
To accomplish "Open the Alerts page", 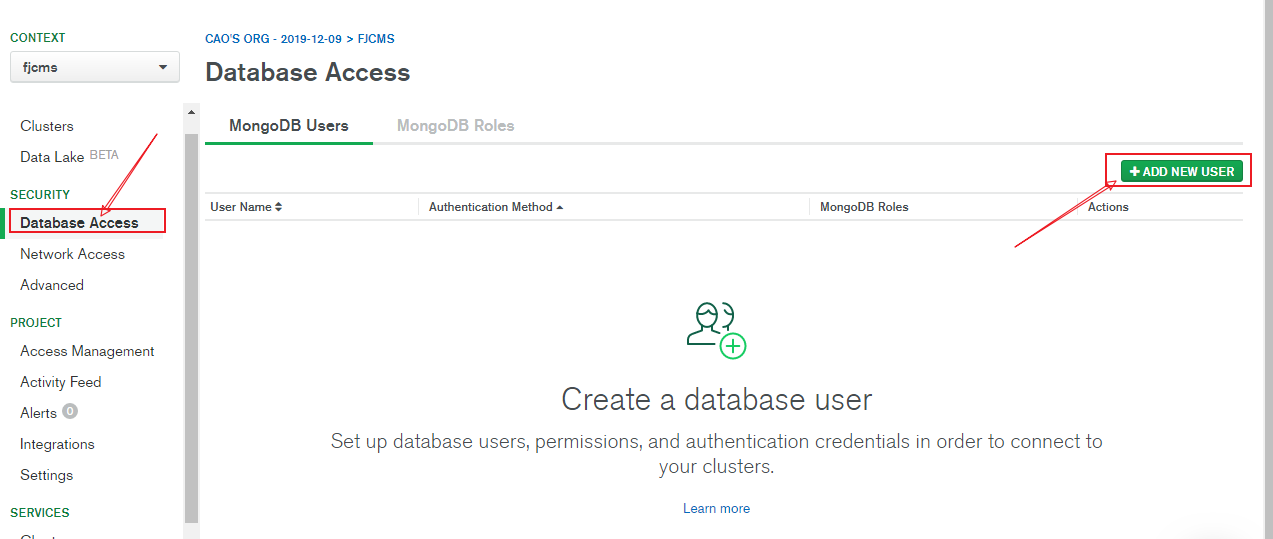I will [38, 413].
